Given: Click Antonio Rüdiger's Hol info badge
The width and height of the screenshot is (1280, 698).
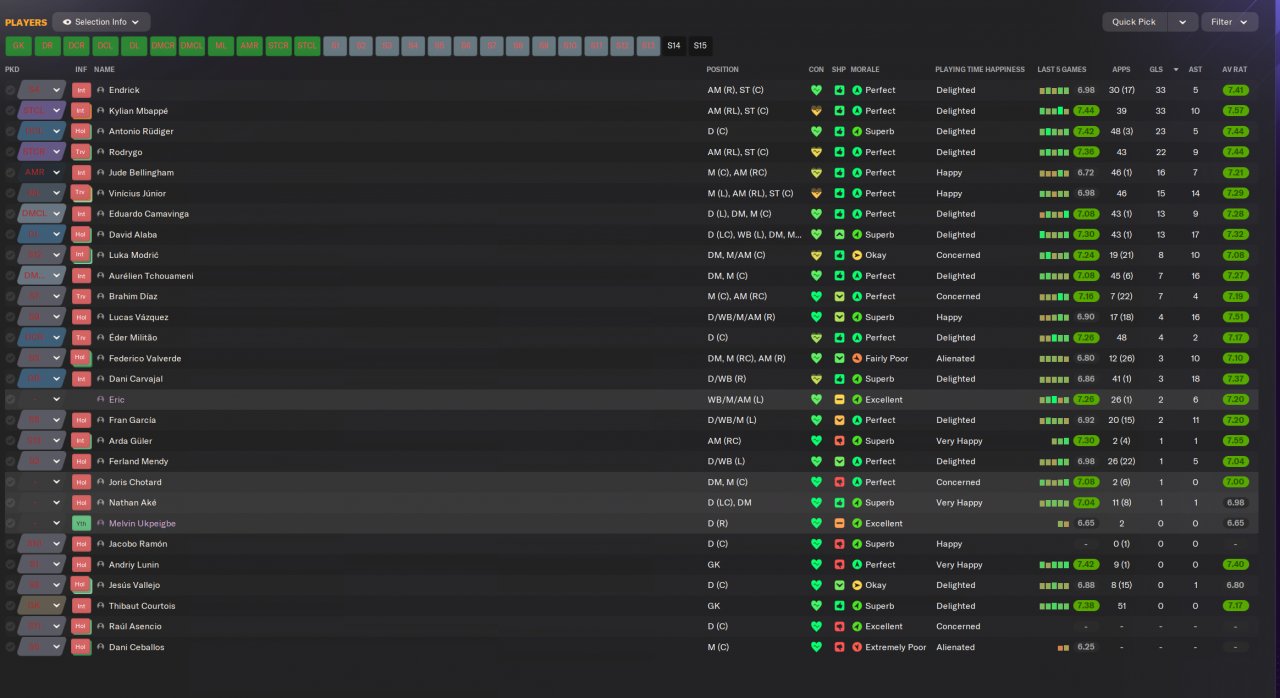Looking at the screenshot, I should point(81,131).
